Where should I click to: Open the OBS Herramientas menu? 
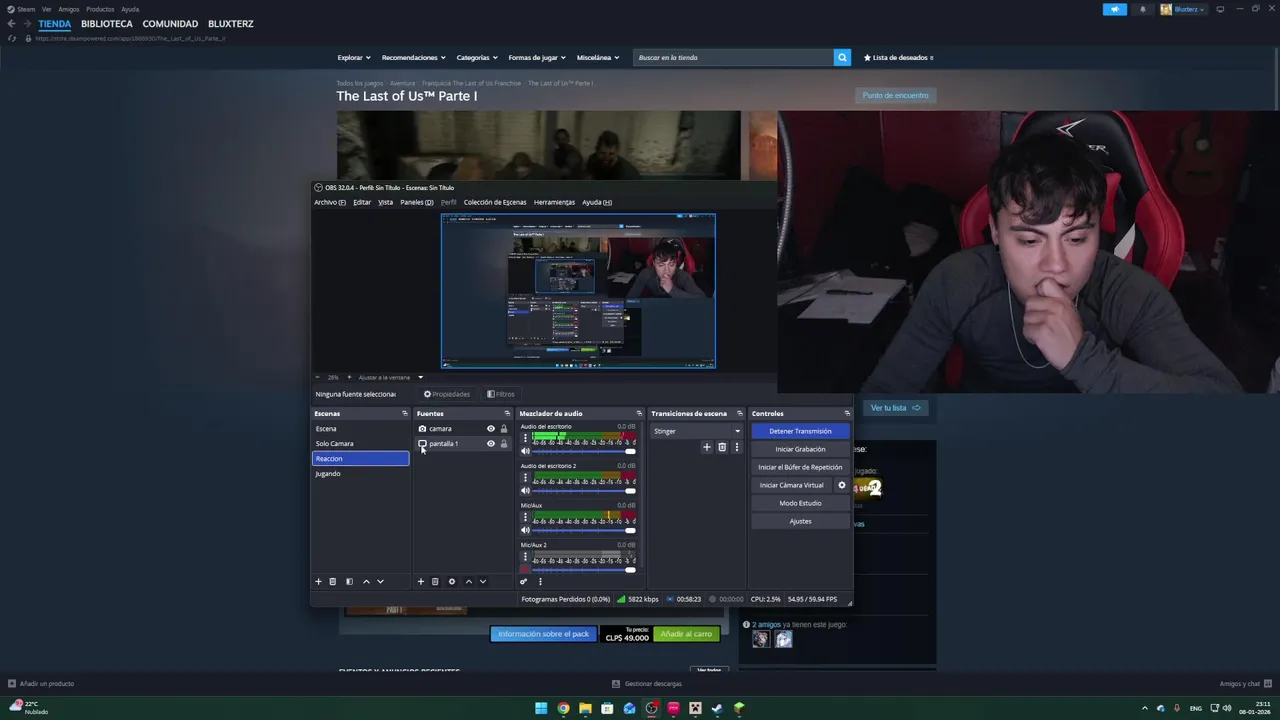pyautogui.click(x=554, y=202)
